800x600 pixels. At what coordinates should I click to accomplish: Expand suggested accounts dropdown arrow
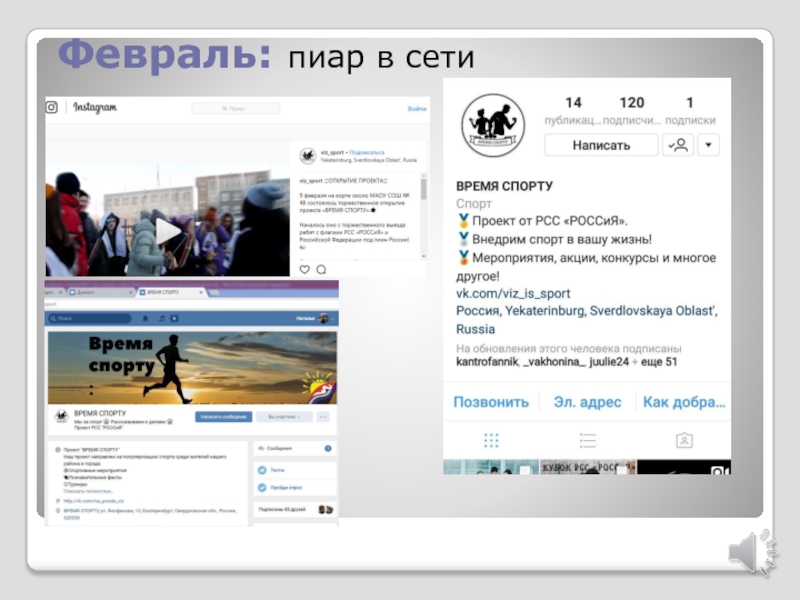(708, 145)
